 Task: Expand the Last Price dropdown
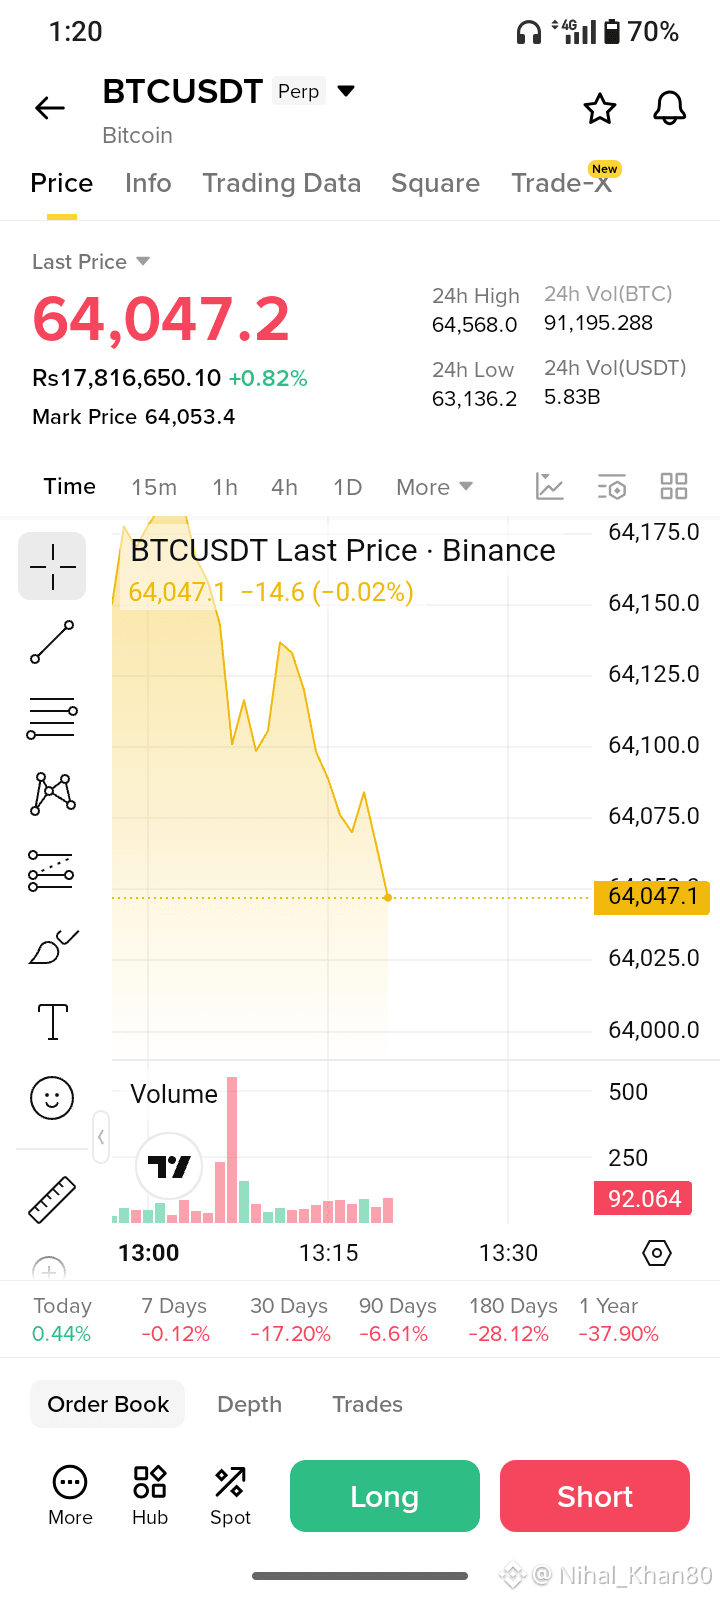coord(91,262)
